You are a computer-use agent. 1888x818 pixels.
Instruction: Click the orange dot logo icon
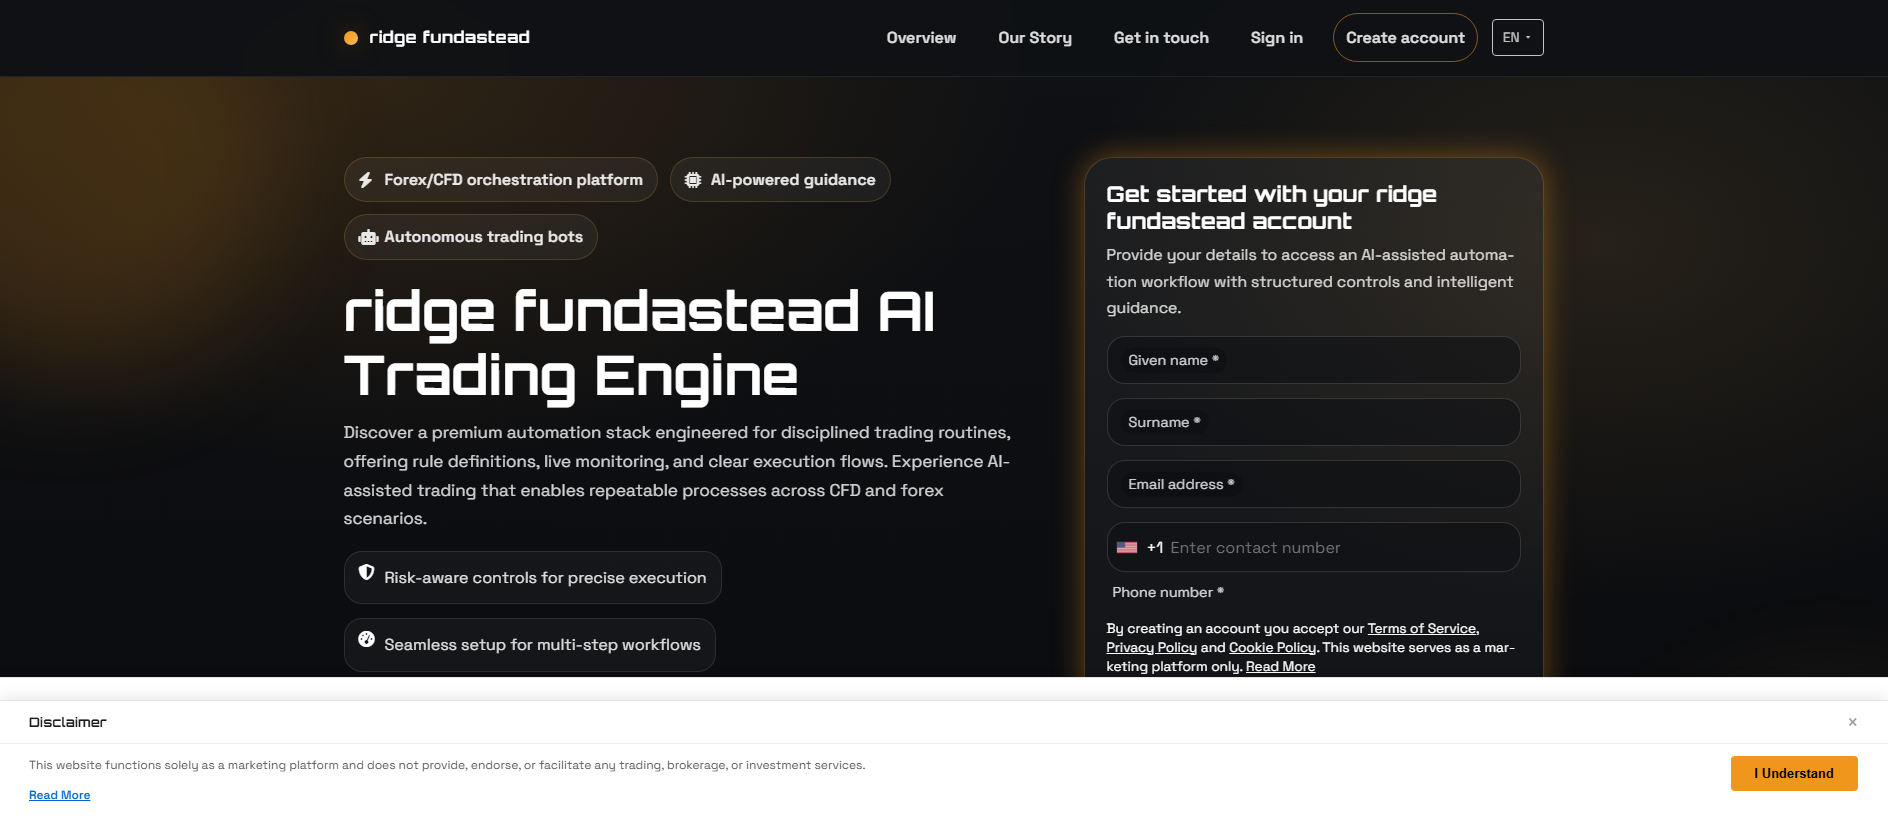(x=351, y=38)
